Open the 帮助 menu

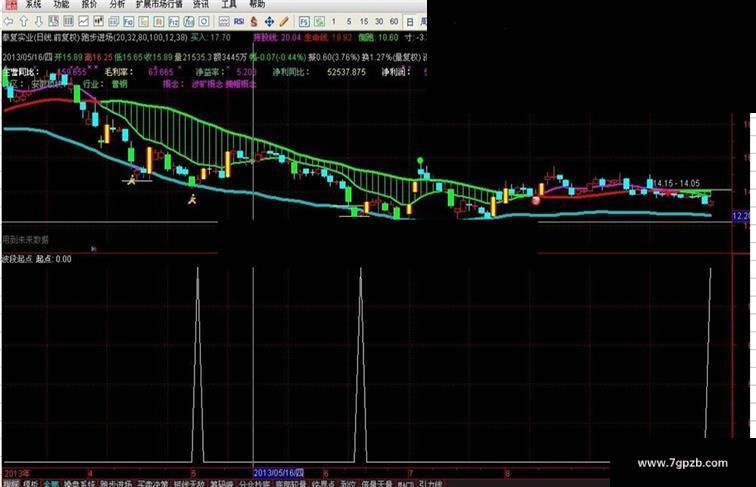pyautogui.click(x=257, y=4)
